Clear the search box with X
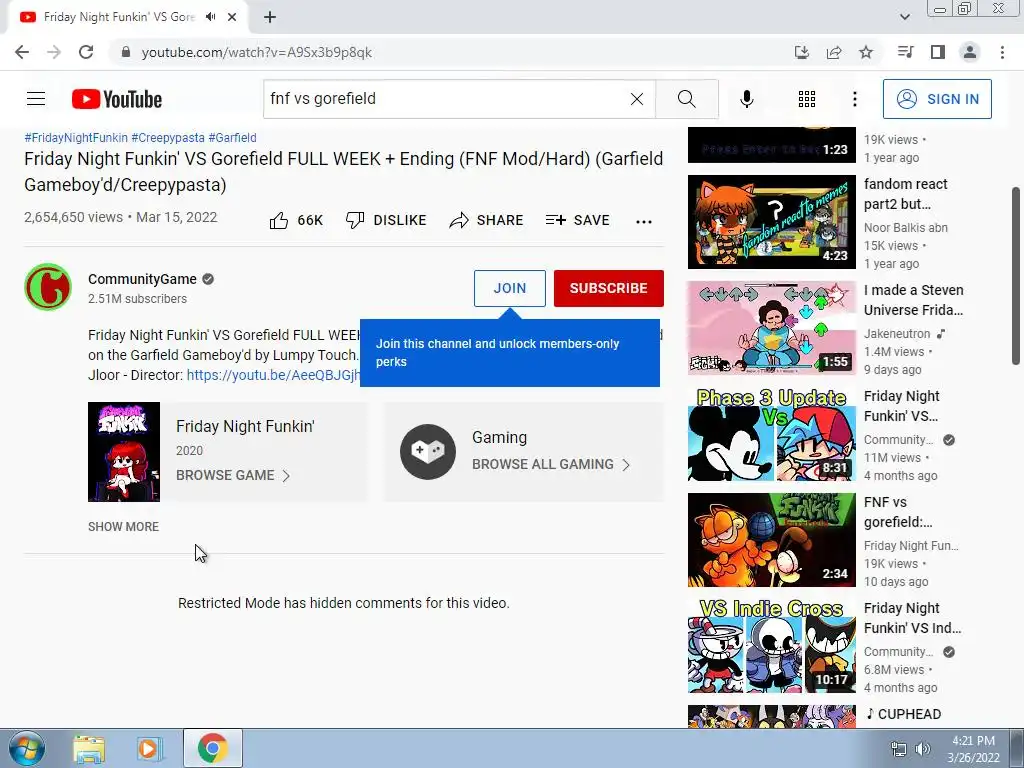 pyautogui.click(x=637, y=99)
